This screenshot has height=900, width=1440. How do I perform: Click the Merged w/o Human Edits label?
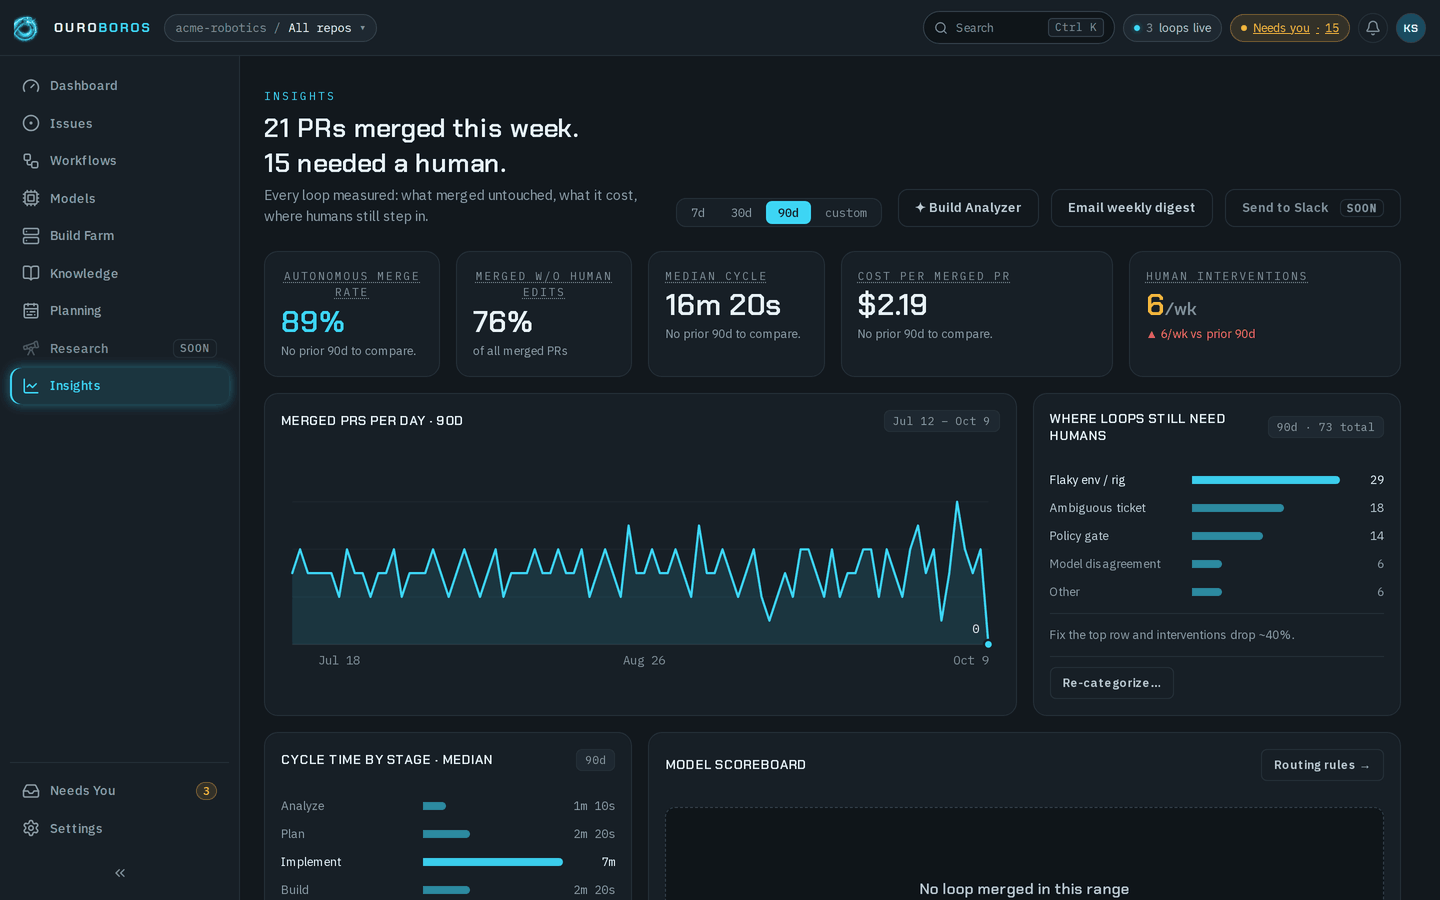coord(544,284)
